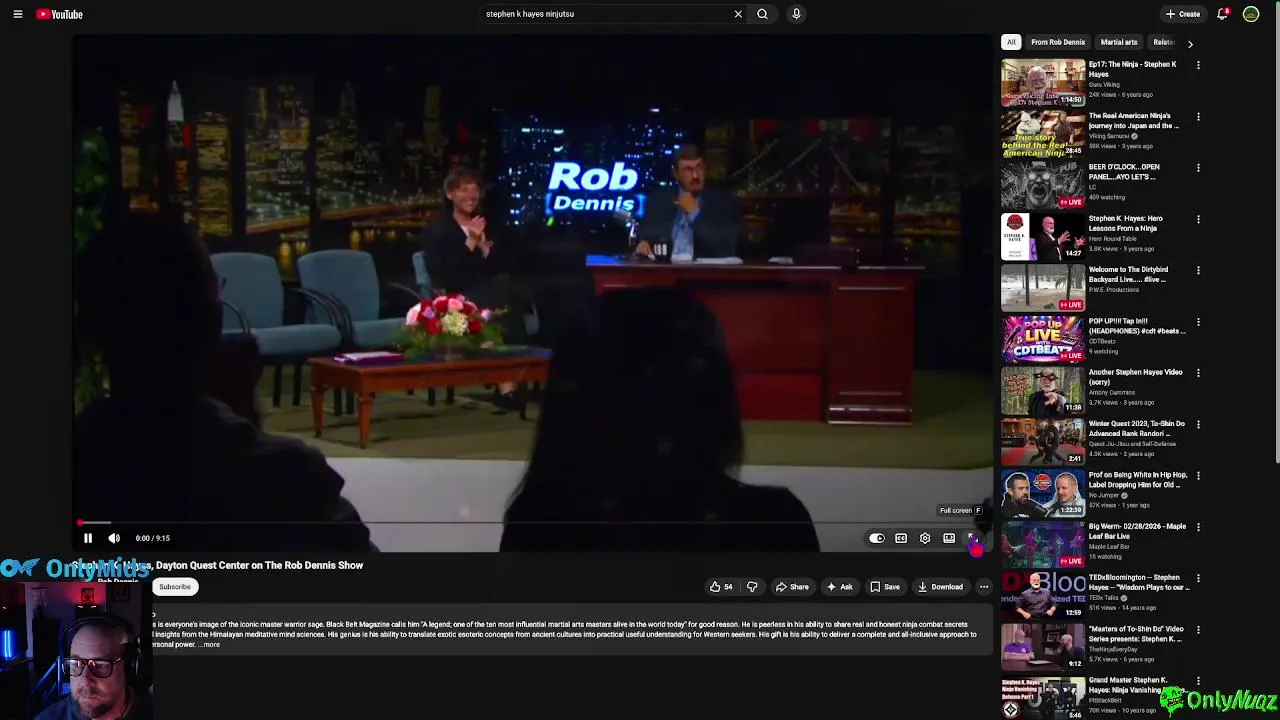
Task: Save video to a playlist
Action: [x=885, y=587]
